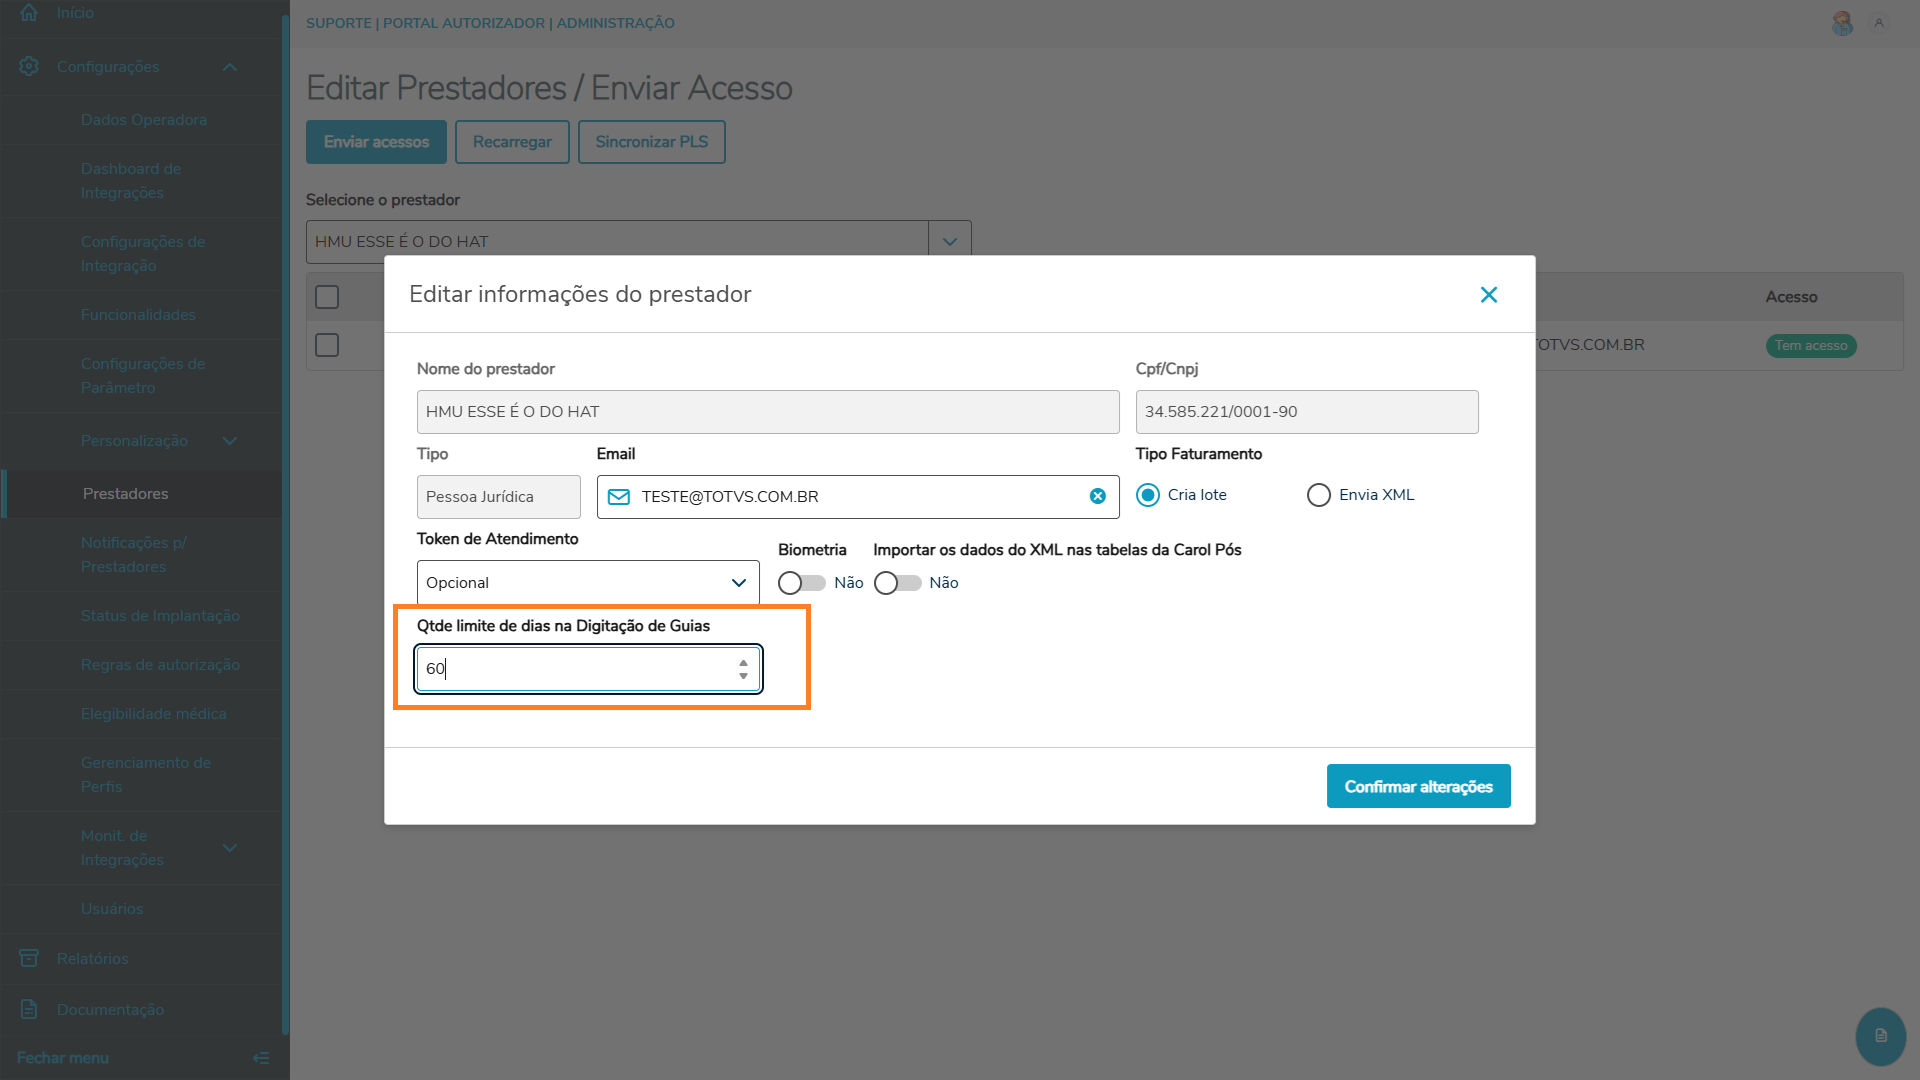The width and height of the screenshot is (1920, 1080).
Task: Expand the Monit. de Integrações submenu
Action: [x=230, y=848]
